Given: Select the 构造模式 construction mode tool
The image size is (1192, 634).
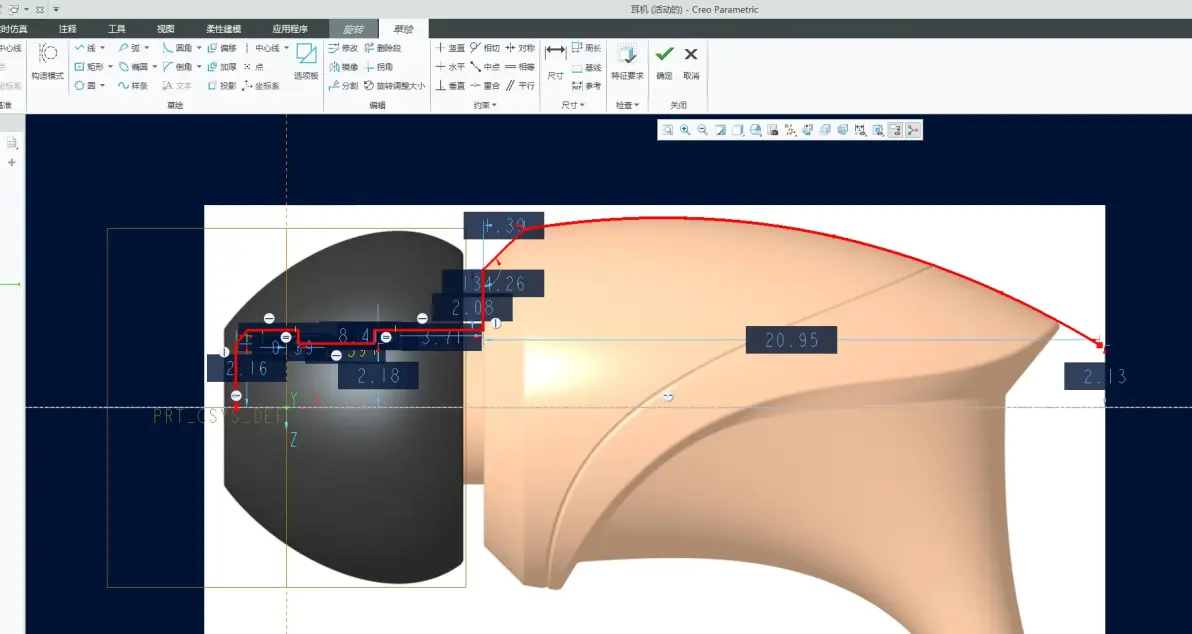Looking at the screenshot, I should pos(47,62).
